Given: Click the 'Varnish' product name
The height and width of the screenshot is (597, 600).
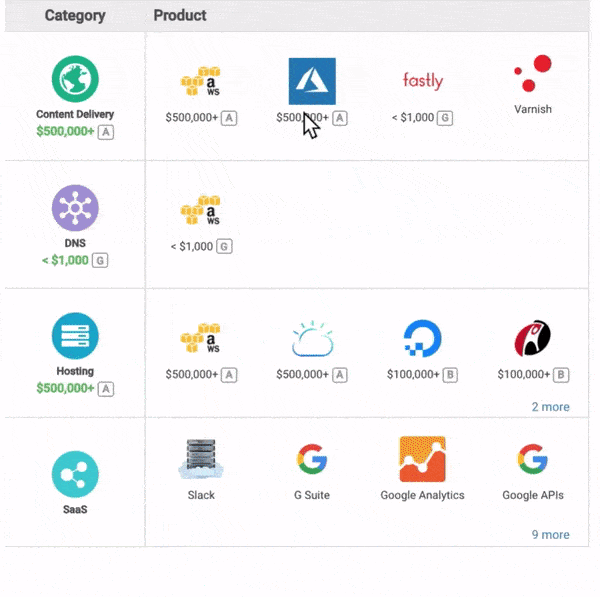Looking at the screenshot, I should [x=533, y=109].
